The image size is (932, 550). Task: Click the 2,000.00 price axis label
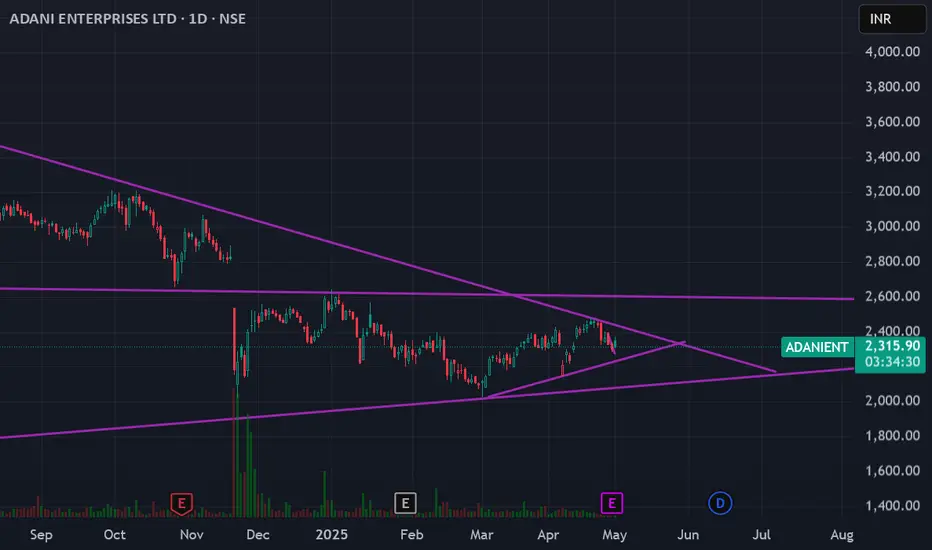[892, 401]
